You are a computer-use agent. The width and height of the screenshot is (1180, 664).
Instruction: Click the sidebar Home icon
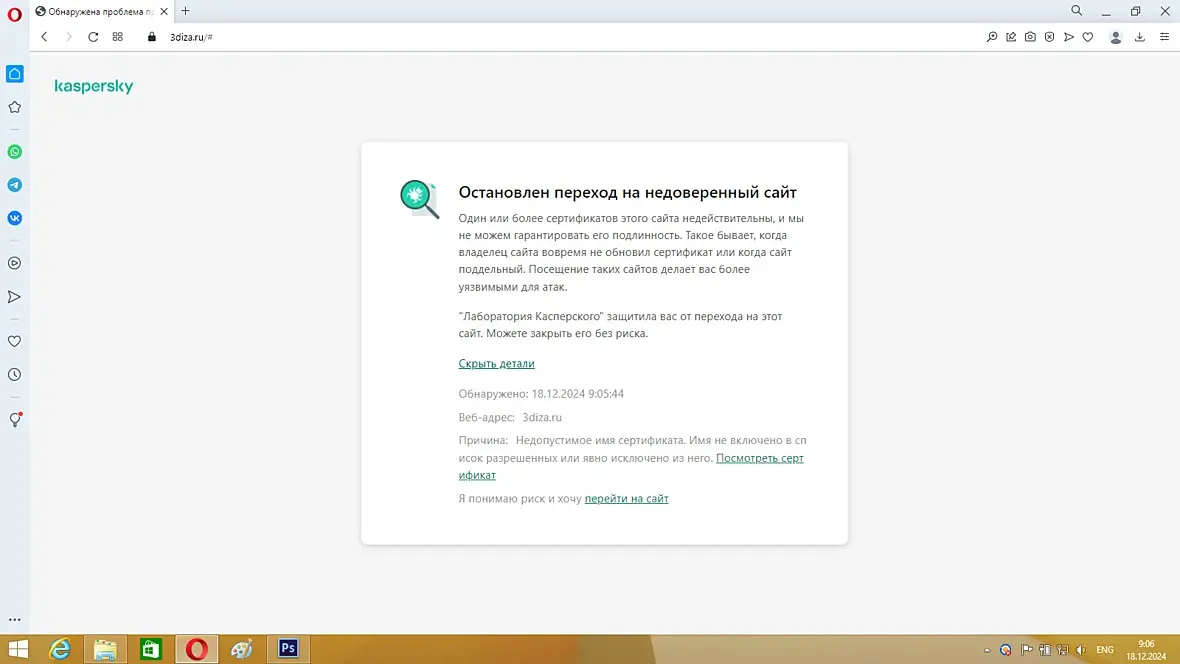(14, 74)
